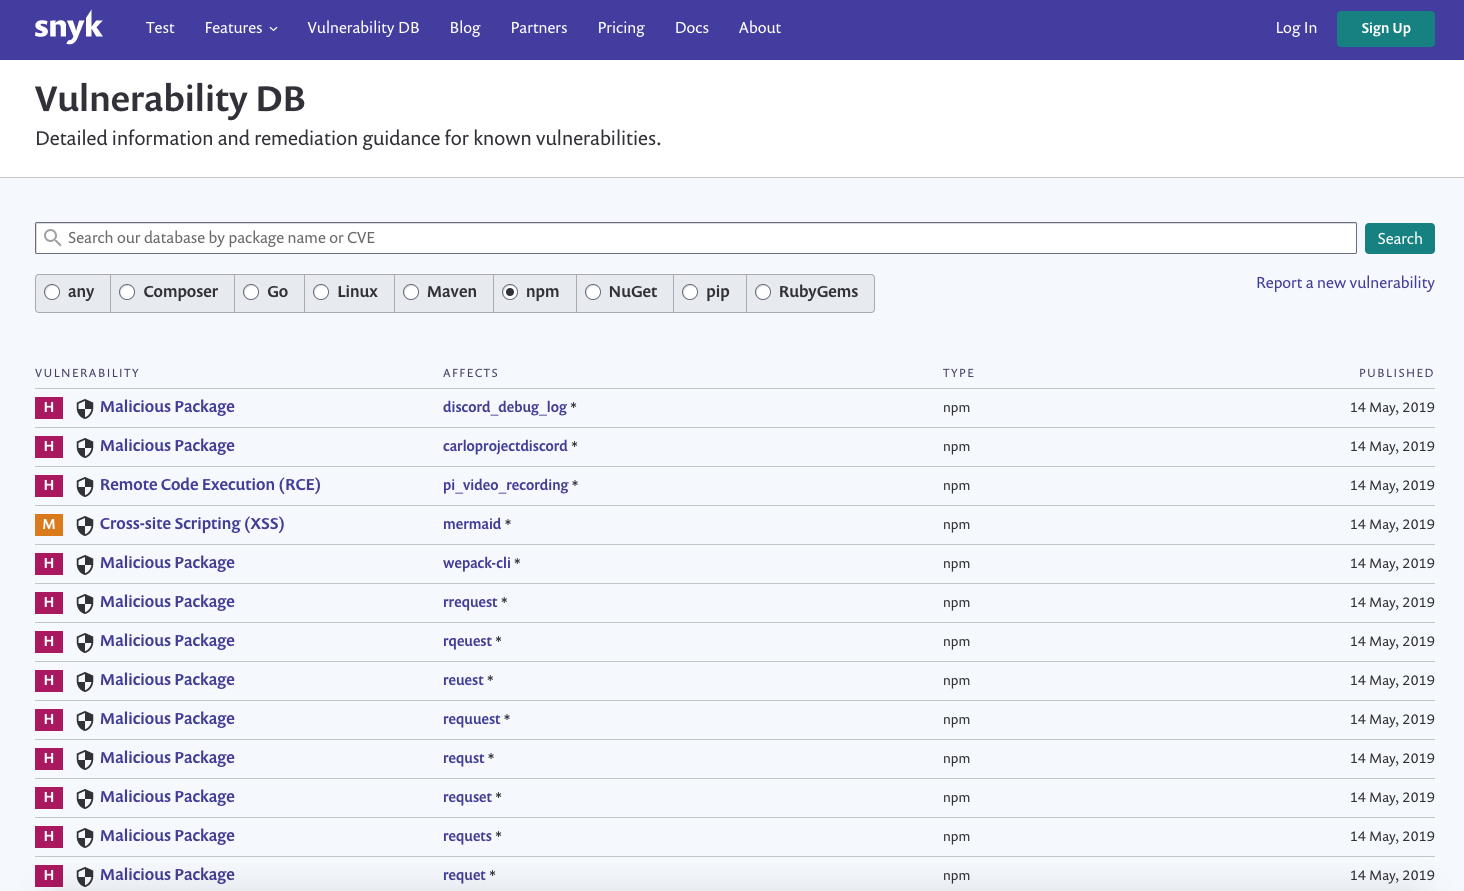
Task: Click the shield icon in the rrequest row
Action: click(85, 603)
